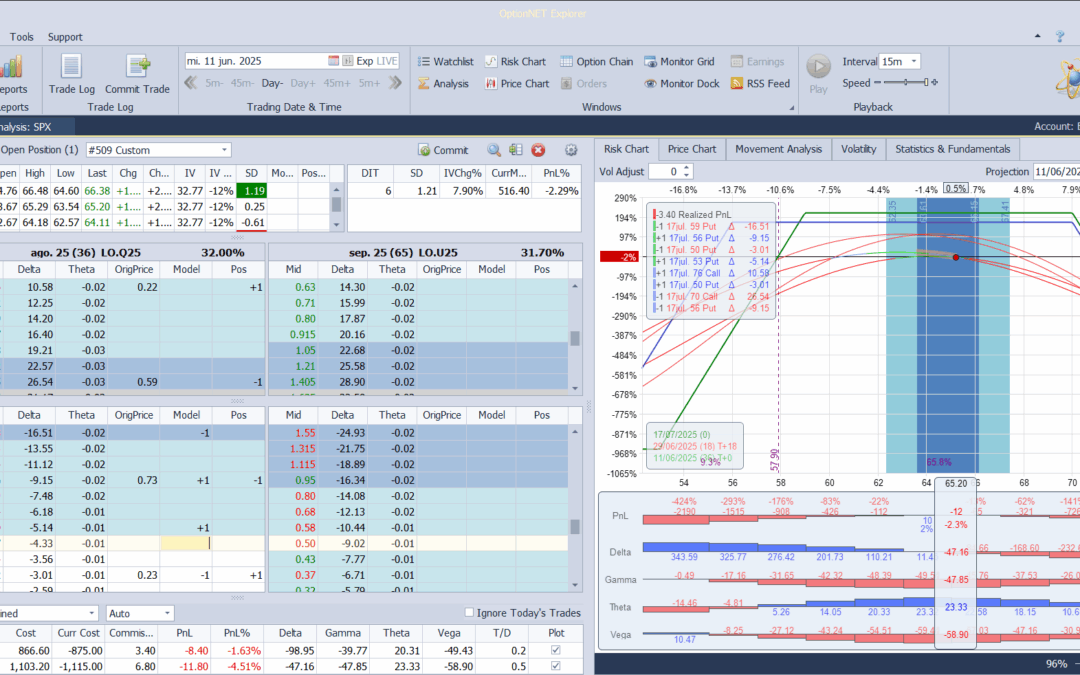This screenshot has width=1080, height=675.
Task: Adjust the playback Speed slider
Action: (x=906, y=83)
